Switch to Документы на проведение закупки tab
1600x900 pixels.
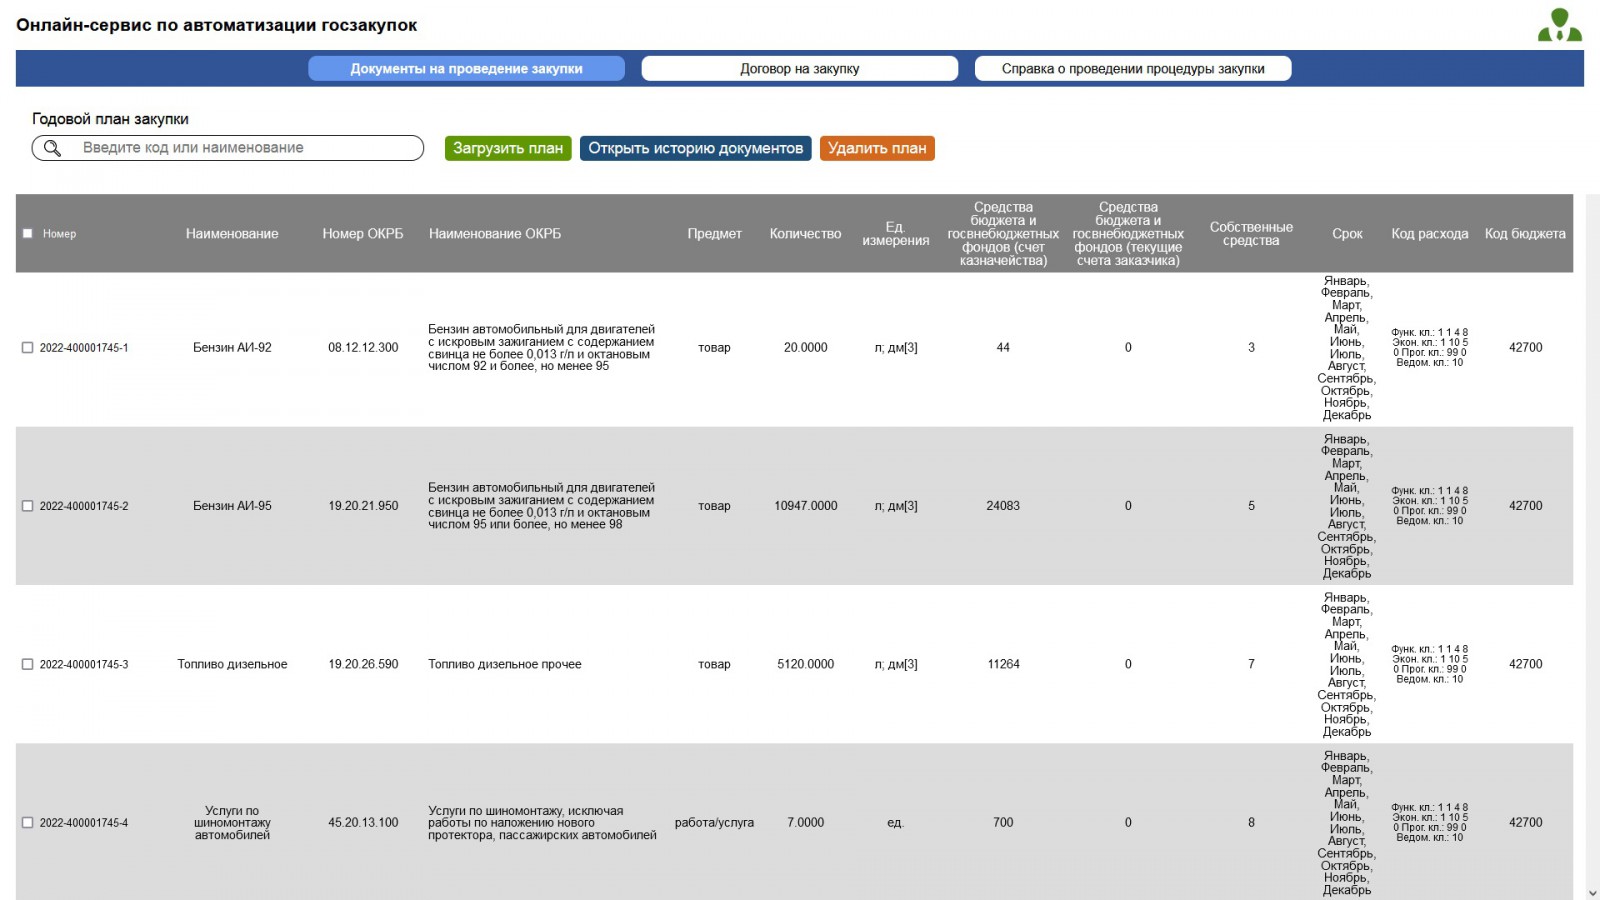(466, 68)
